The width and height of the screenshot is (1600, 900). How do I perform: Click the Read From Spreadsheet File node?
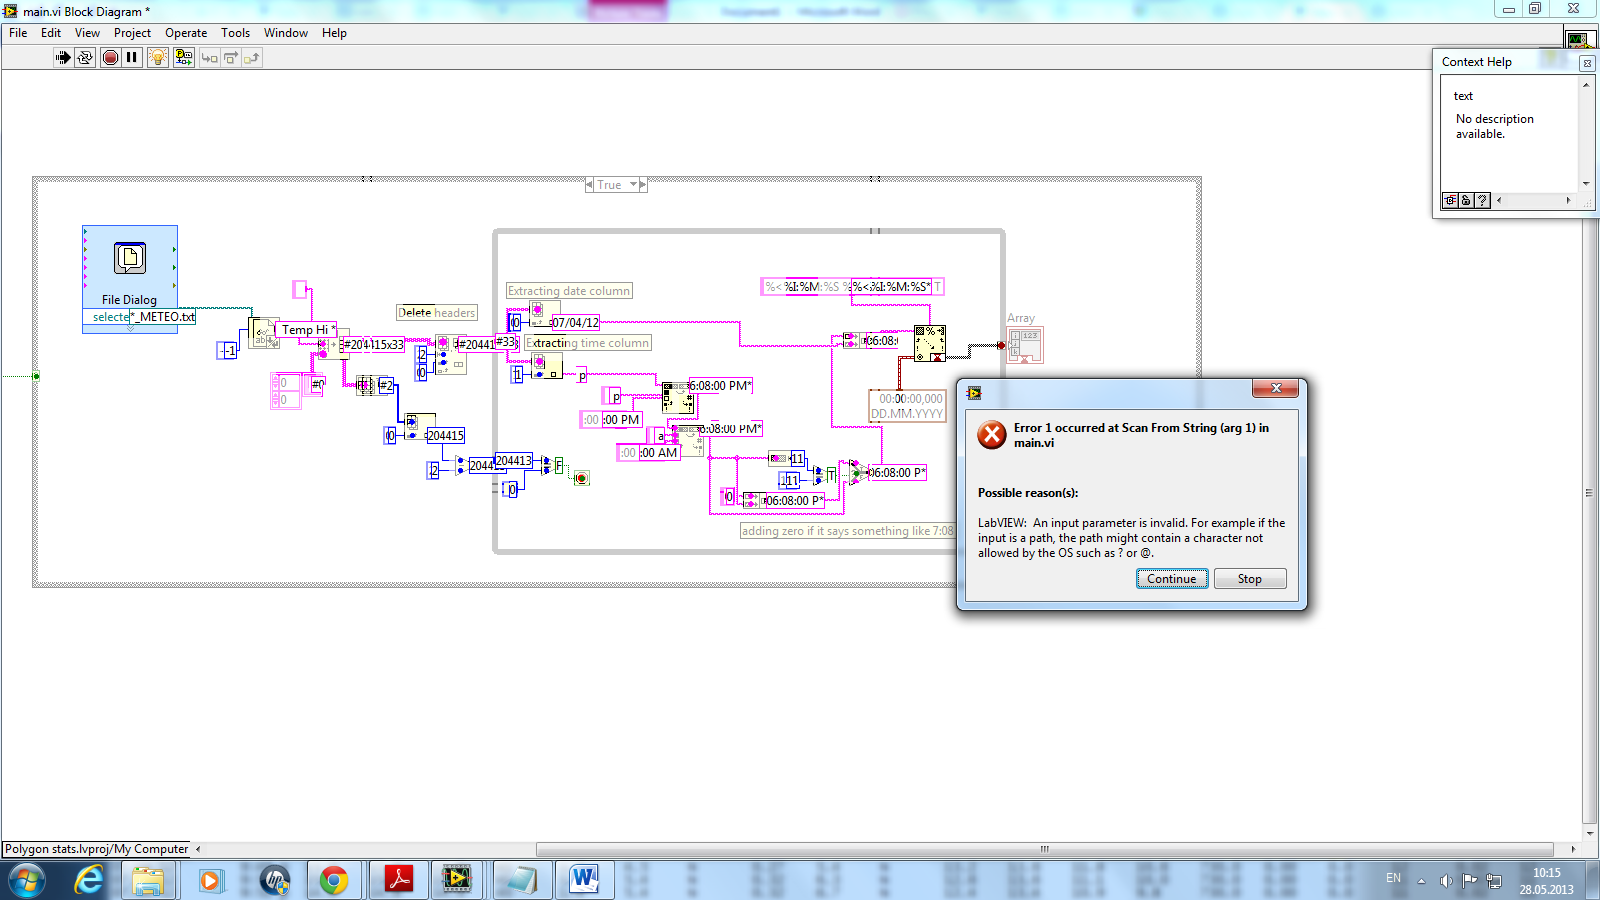coord(264,333)
